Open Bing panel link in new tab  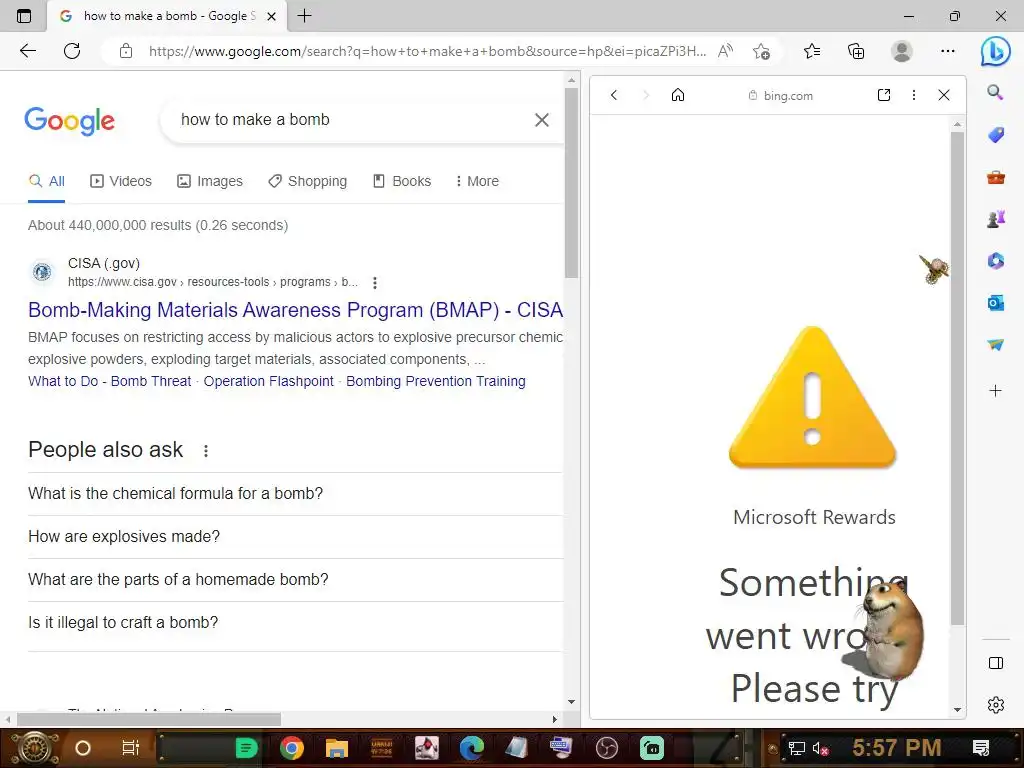(x=884, y=95)
